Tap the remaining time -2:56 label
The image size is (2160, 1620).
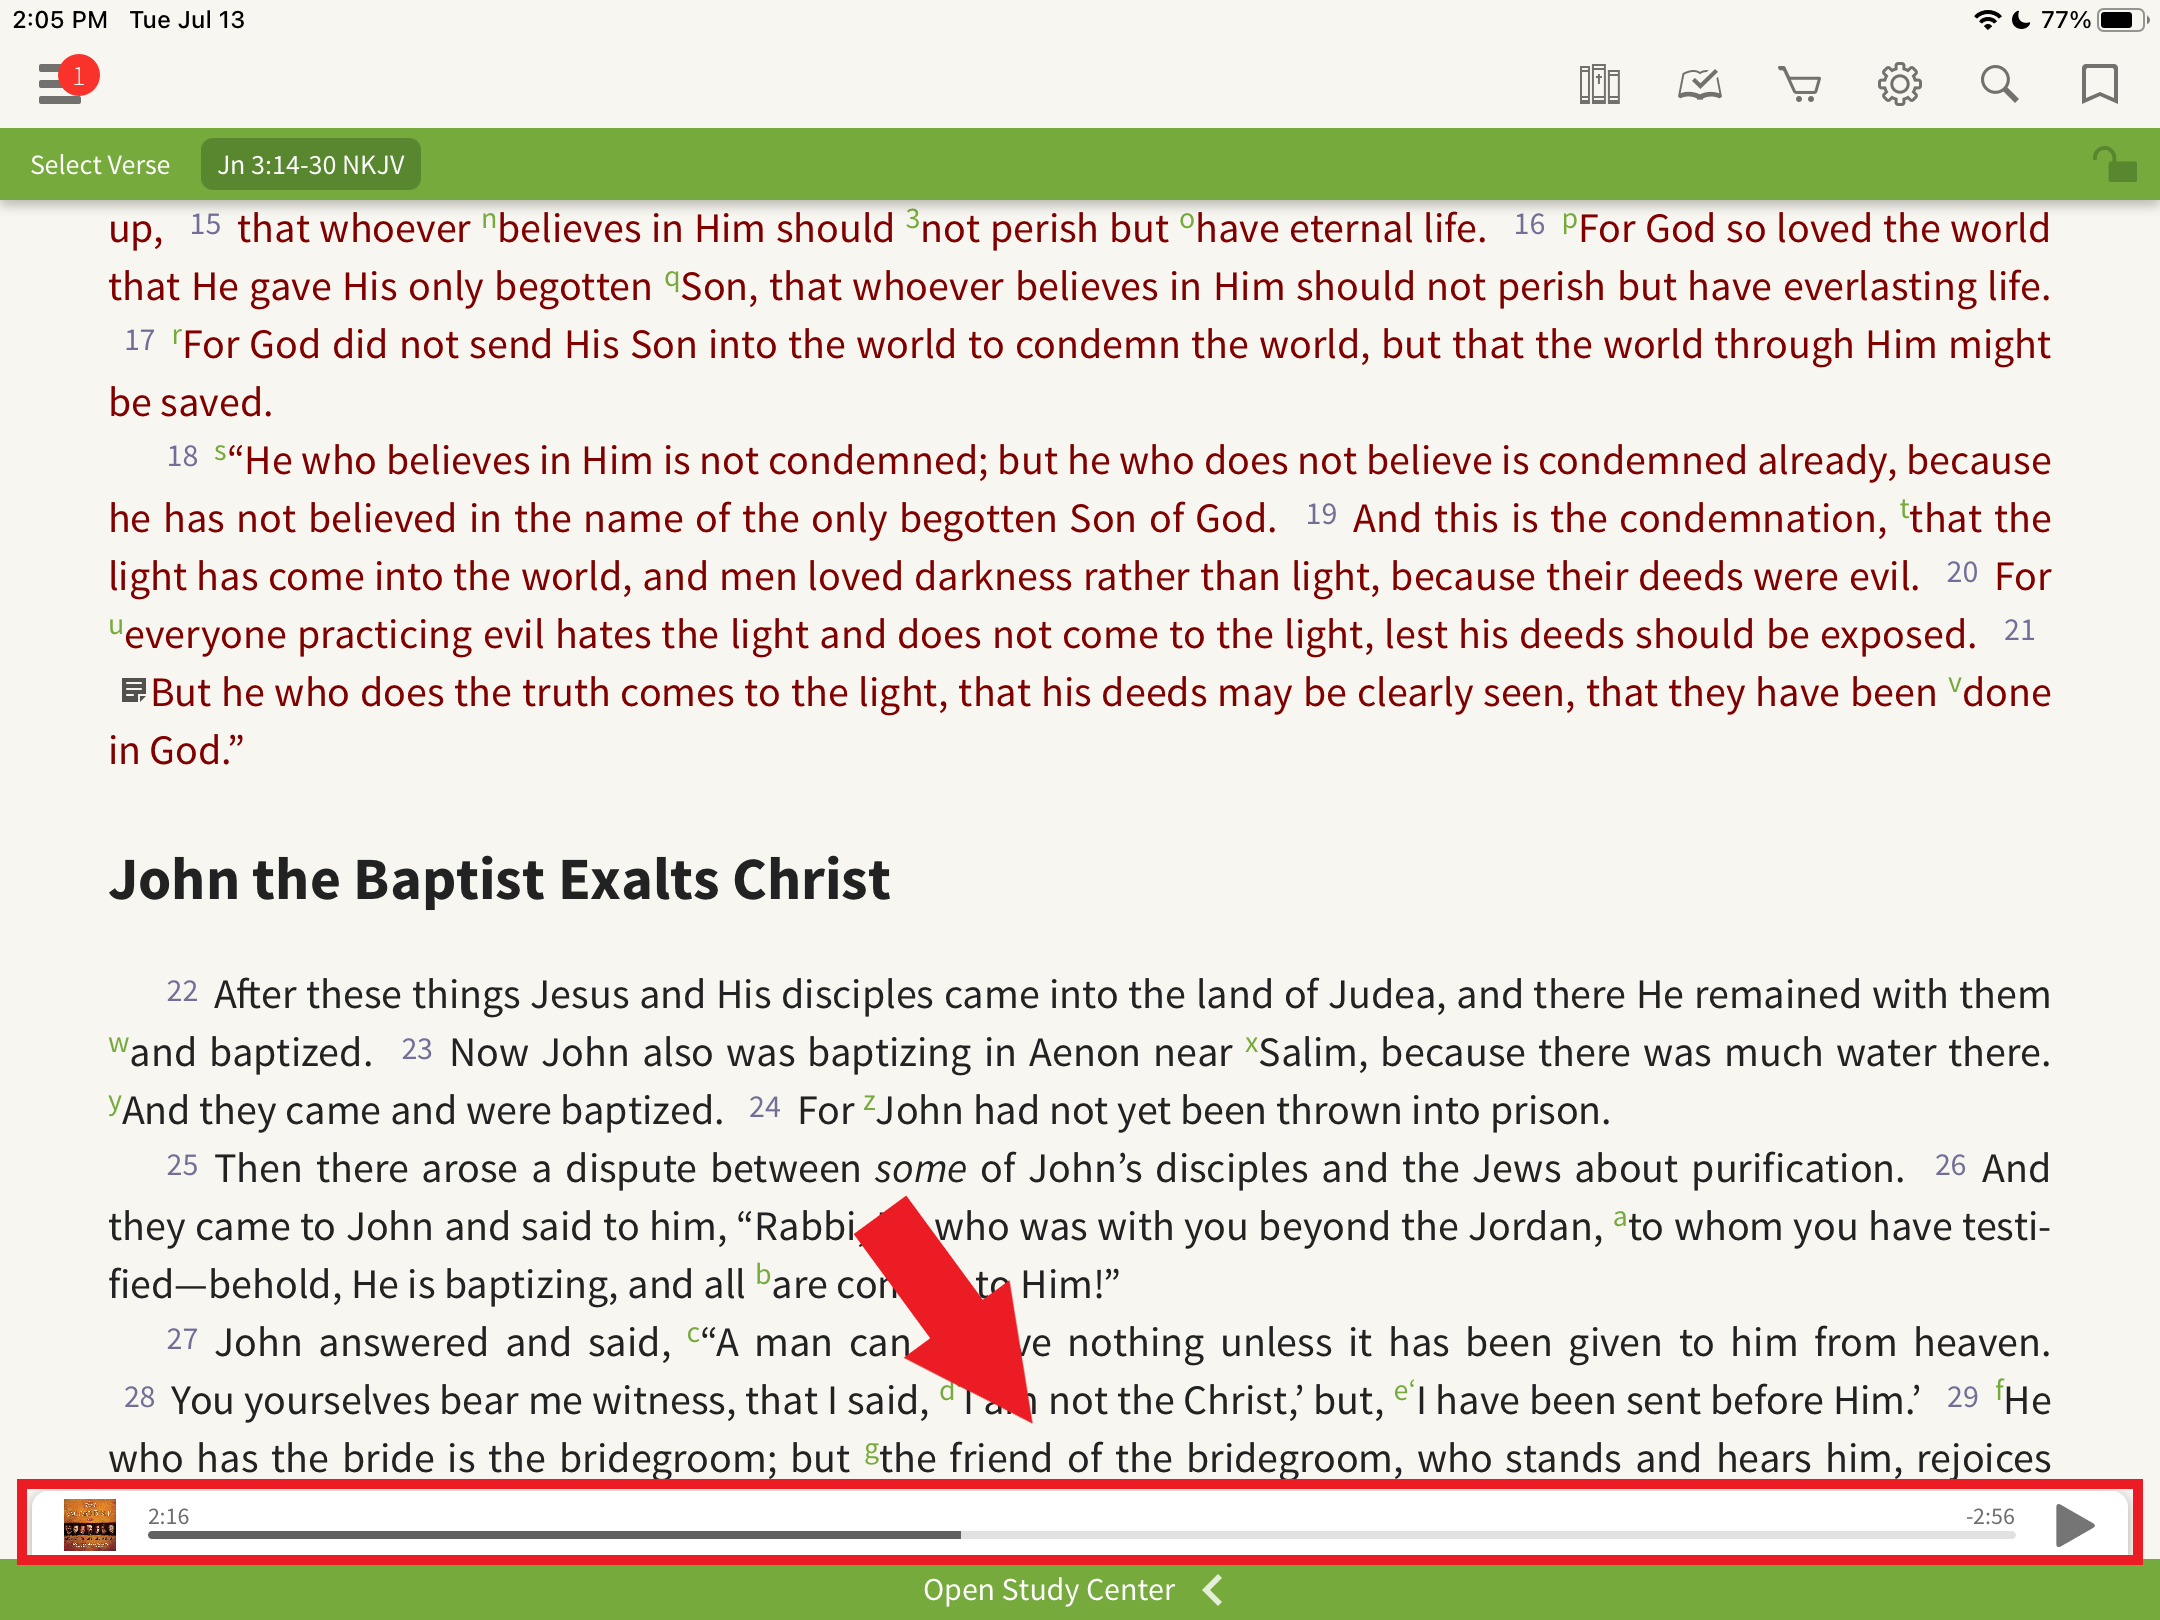pos(1990,1516)
